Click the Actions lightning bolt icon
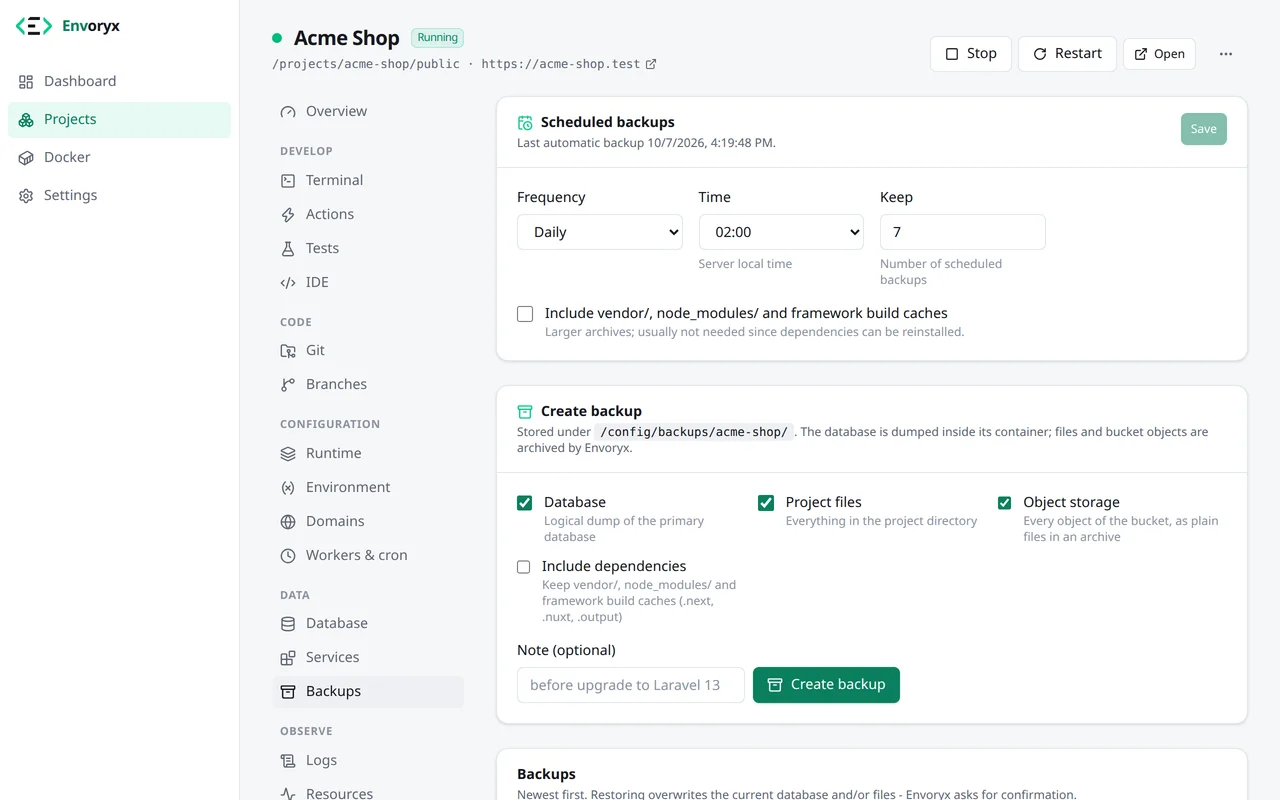Screen dimensions: 1280x800 point(288,214)
